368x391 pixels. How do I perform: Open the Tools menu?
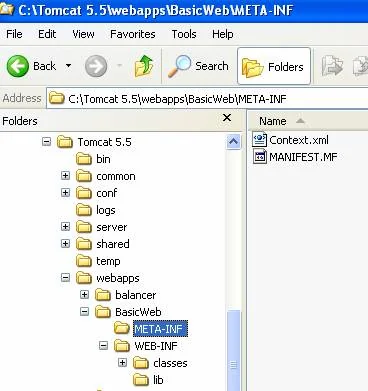point(184,34)
